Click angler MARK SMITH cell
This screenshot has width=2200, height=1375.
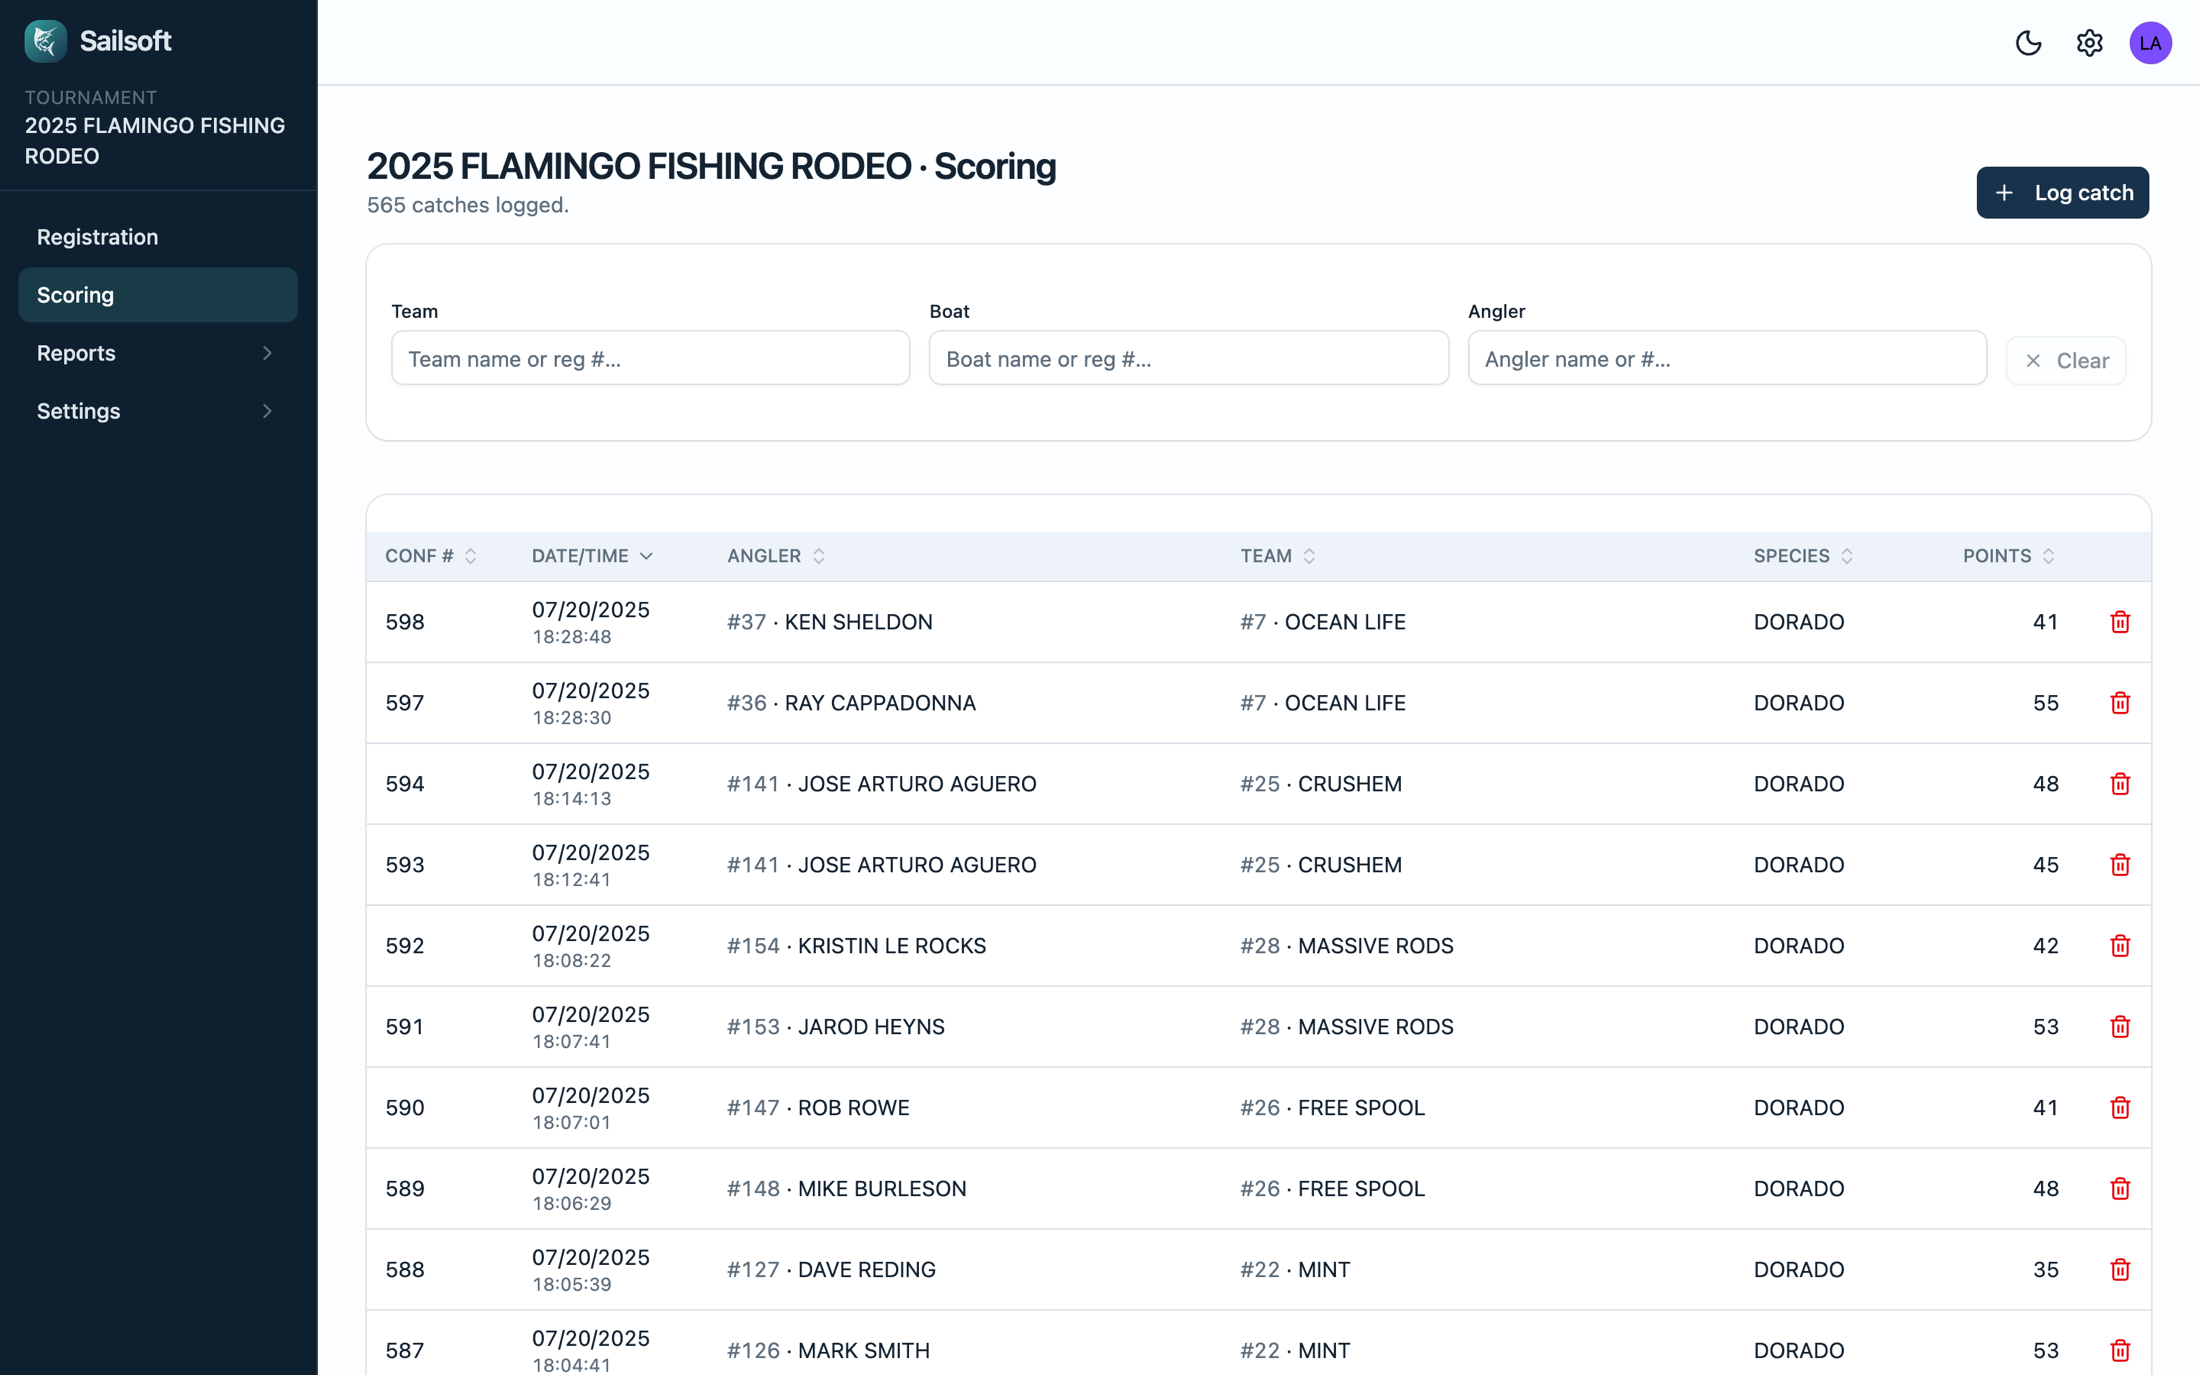tap(828, 1351)
